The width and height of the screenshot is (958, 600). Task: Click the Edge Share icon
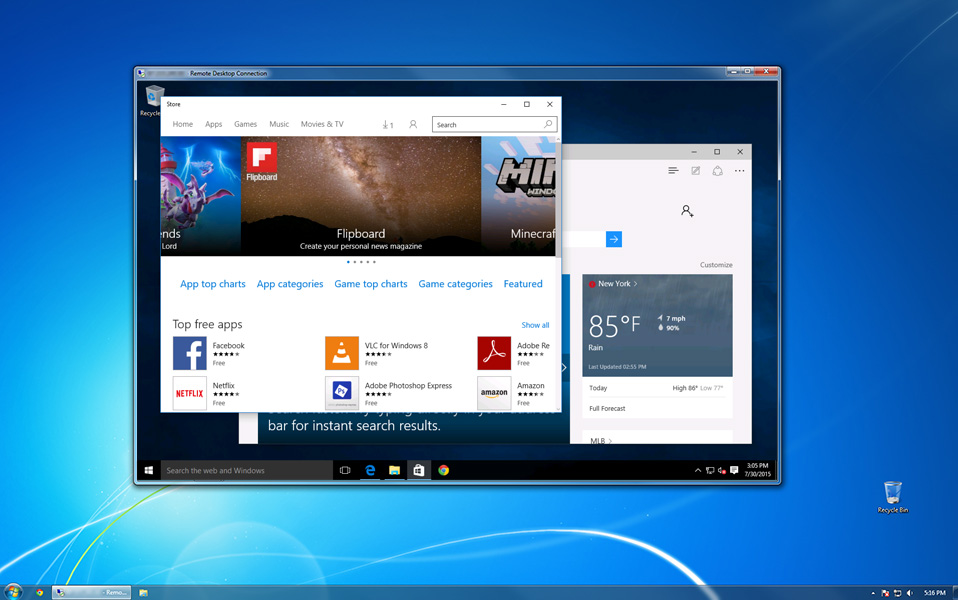coord(717,171)
